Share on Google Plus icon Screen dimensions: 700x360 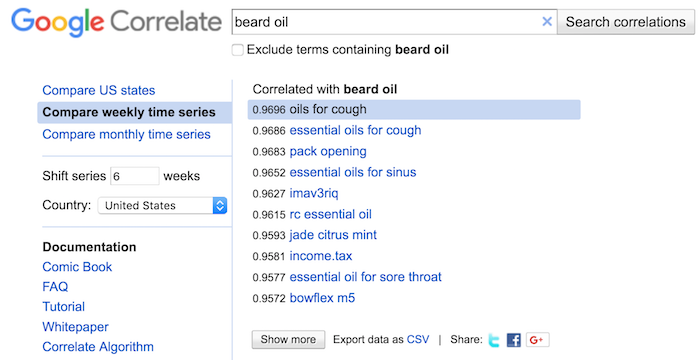tap(538, 340)
